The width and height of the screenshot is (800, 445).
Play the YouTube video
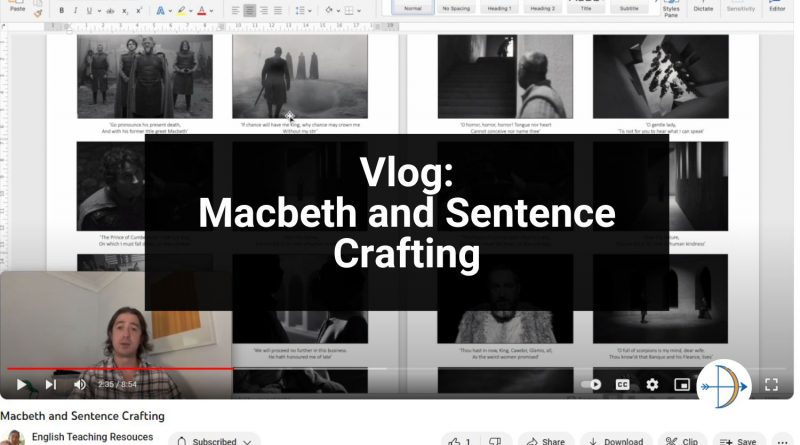tap(21, 384)
